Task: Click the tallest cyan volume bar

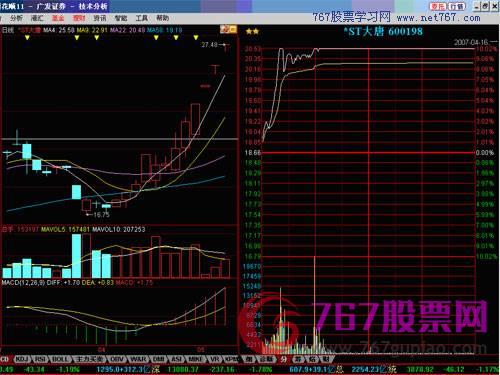Action: 76,256
